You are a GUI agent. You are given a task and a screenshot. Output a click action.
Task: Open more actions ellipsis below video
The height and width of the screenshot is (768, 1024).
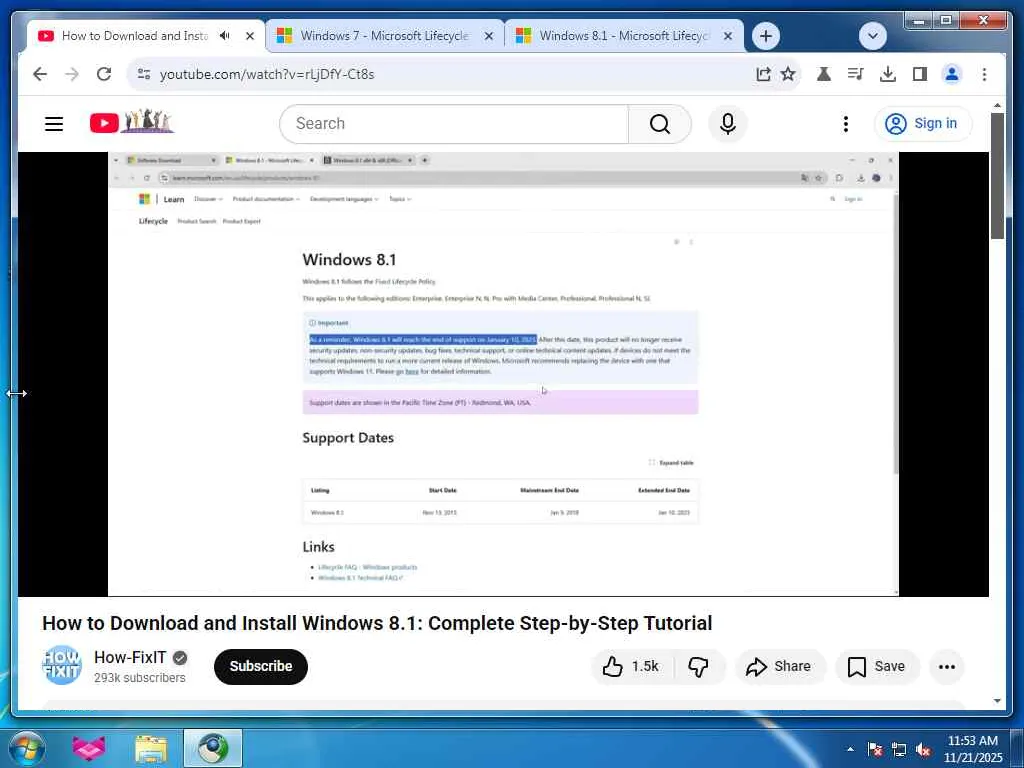pyautogui.click(x=947, y=667)
